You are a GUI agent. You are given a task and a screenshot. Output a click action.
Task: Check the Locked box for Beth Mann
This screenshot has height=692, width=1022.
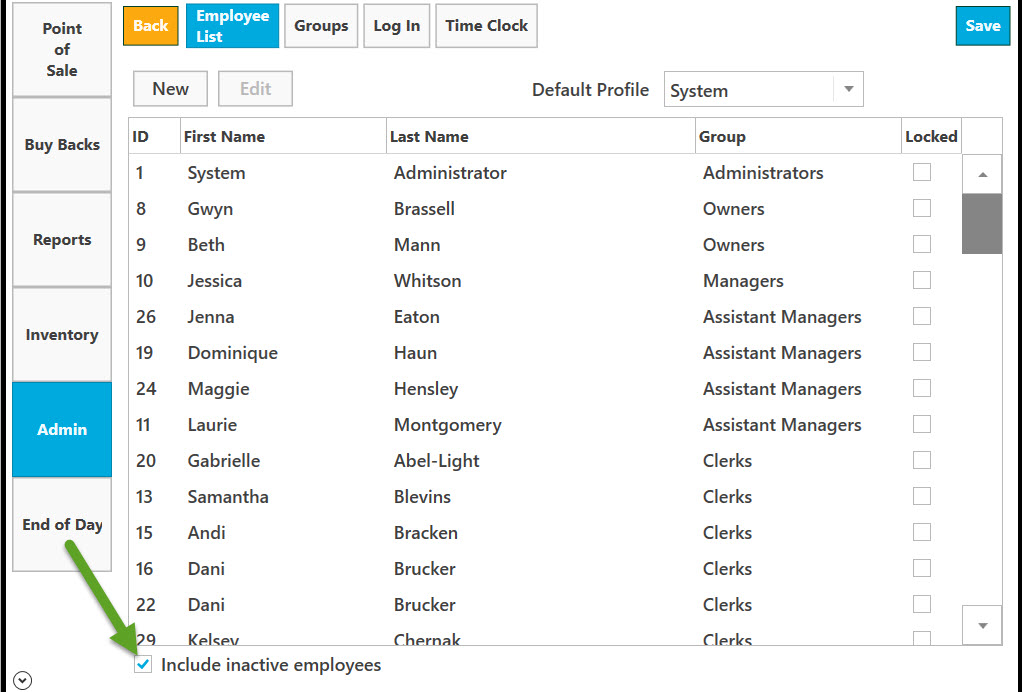[922, 244]
